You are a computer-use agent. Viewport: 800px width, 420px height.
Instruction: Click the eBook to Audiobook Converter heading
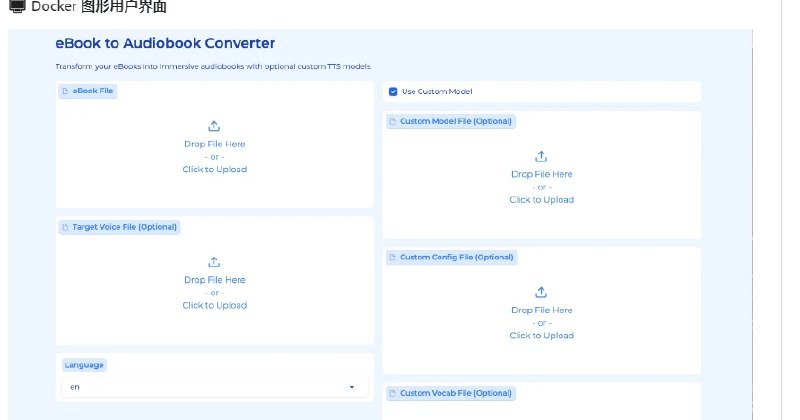(x=165, y=43)
